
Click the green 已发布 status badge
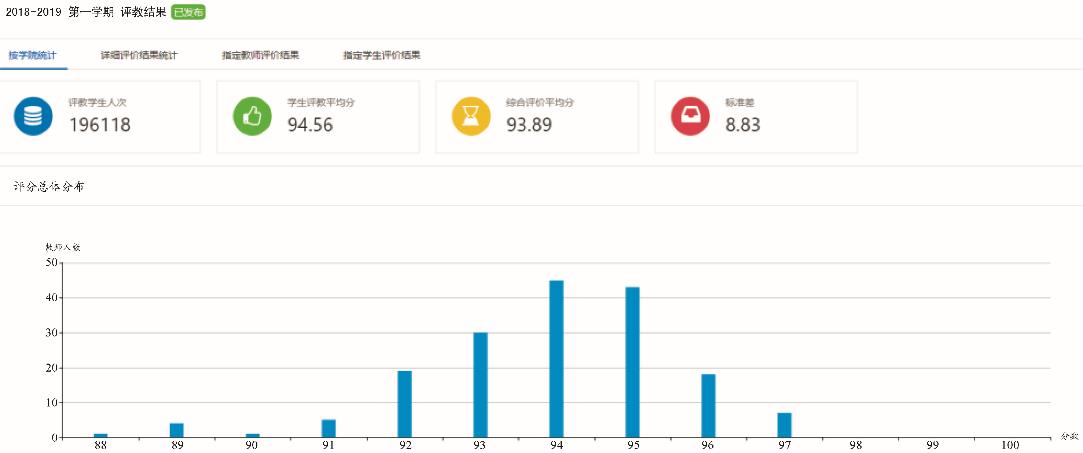(x=188, y=12)
